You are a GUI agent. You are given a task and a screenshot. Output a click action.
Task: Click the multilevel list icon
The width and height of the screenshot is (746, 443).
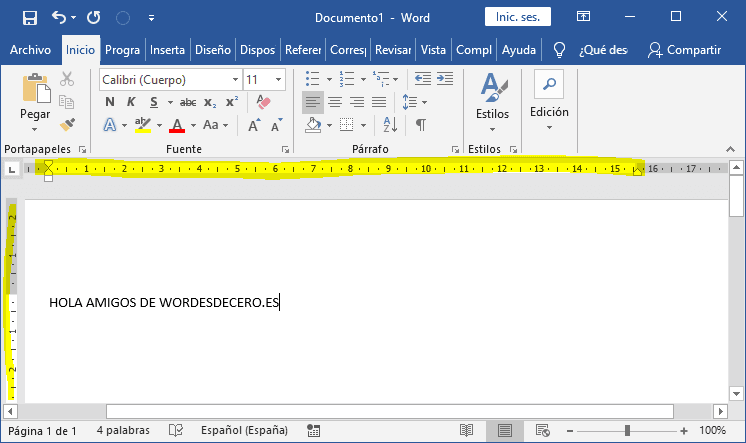(381, 79)
